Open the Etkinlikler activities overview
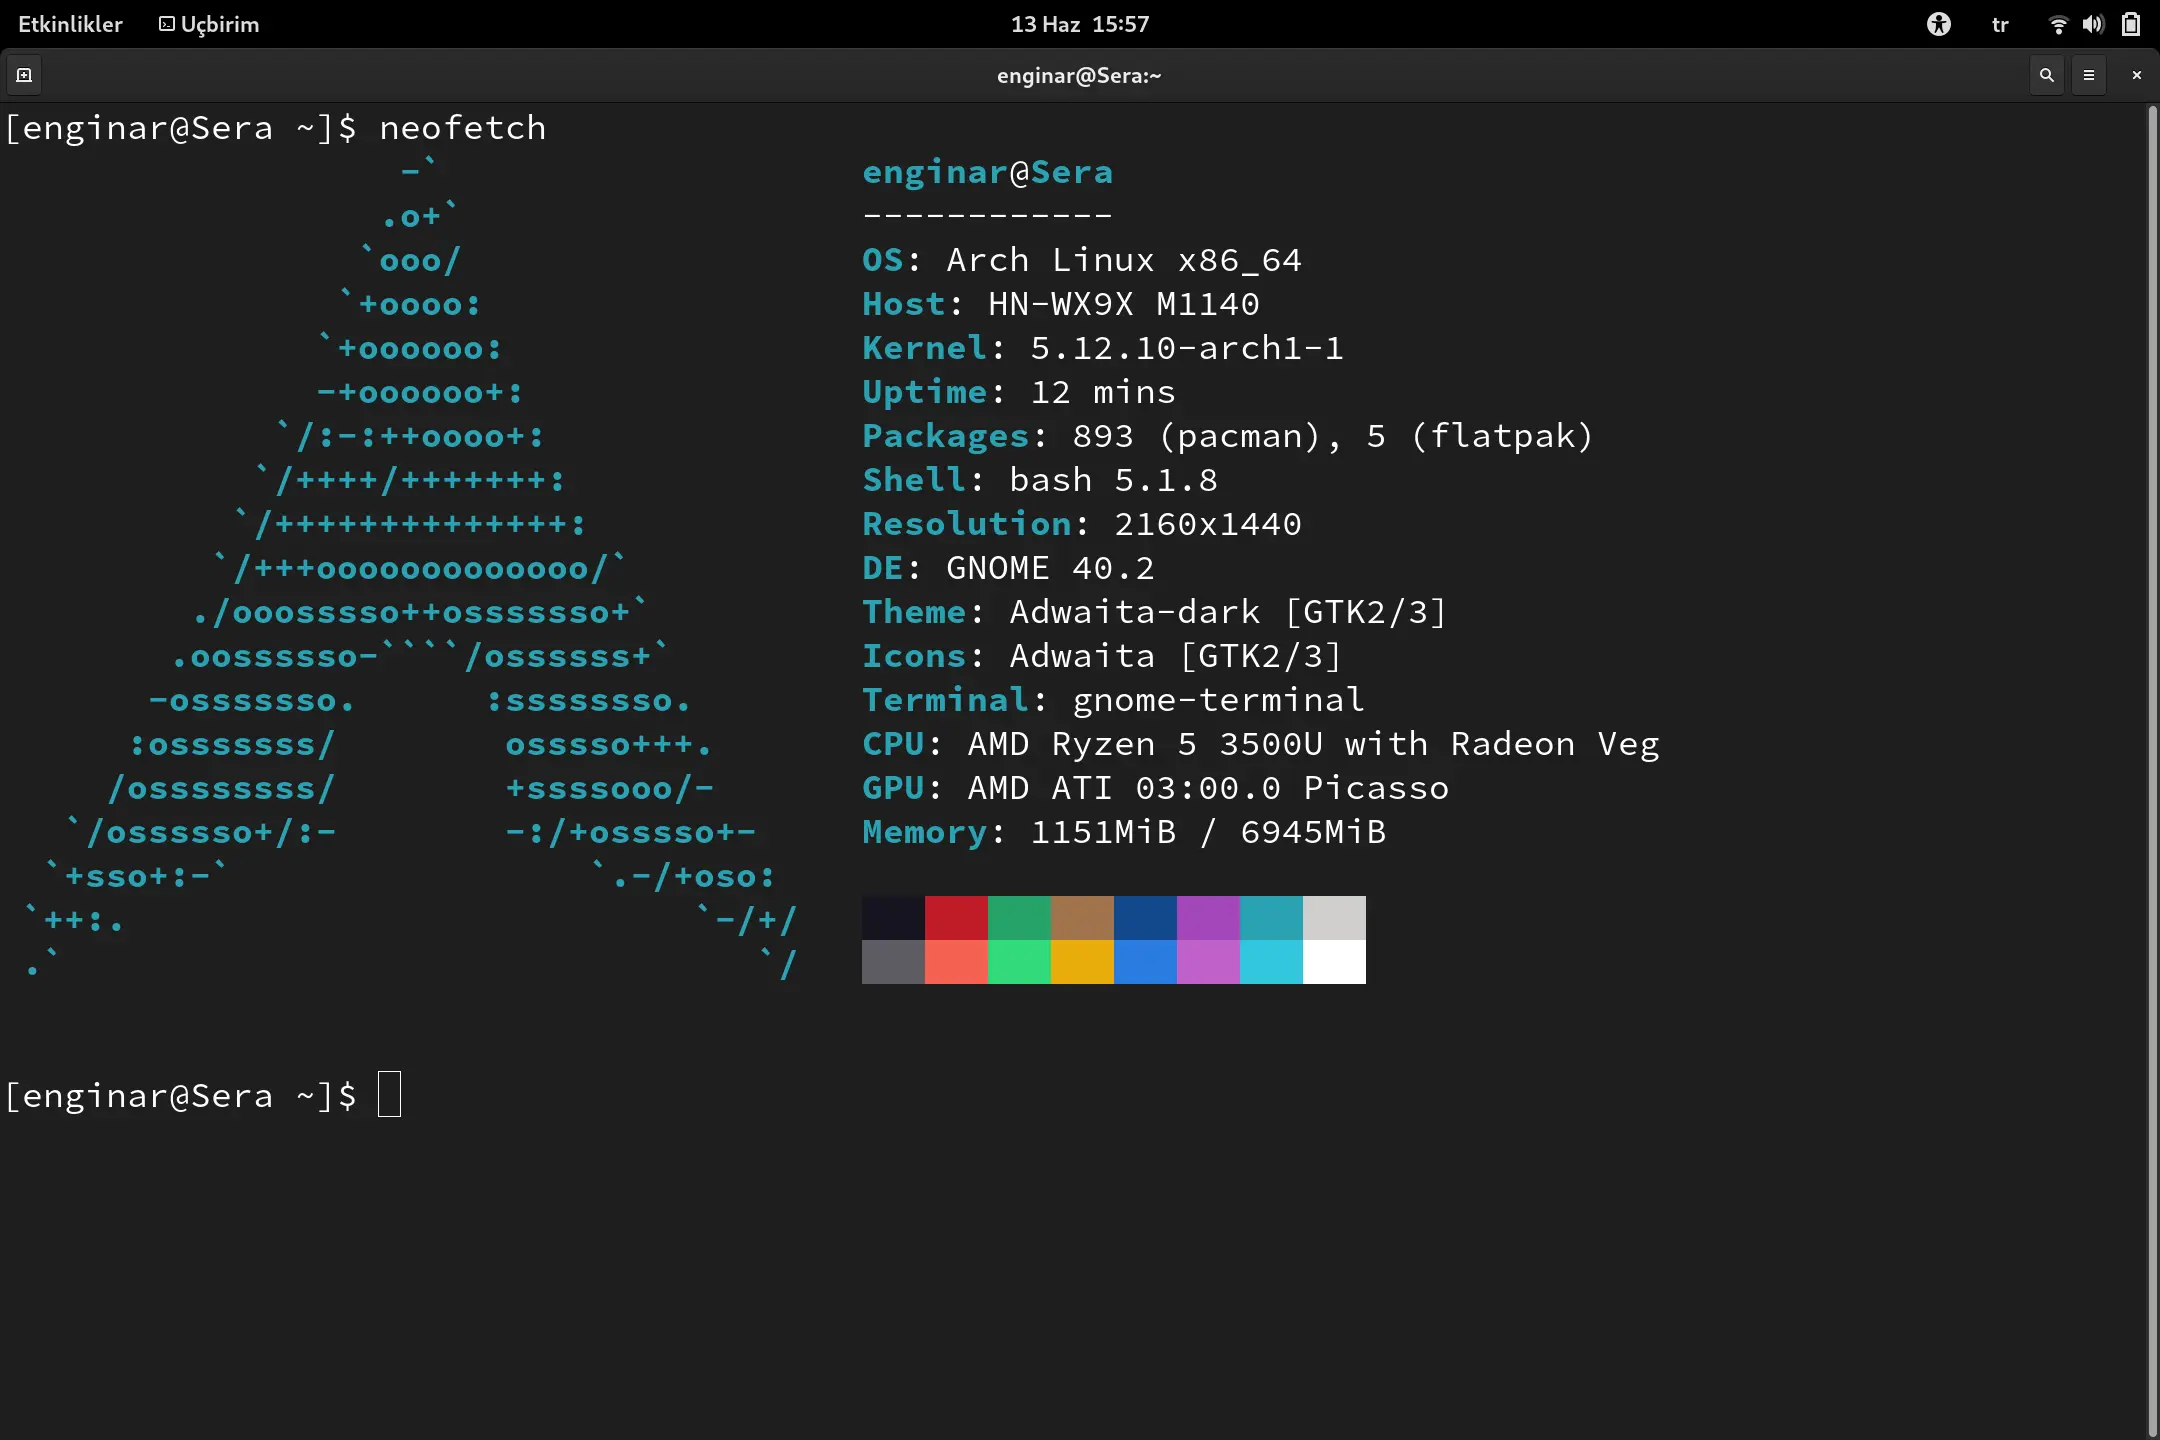The height and width of the screenshot is (1440, 2160). point(70,24)
